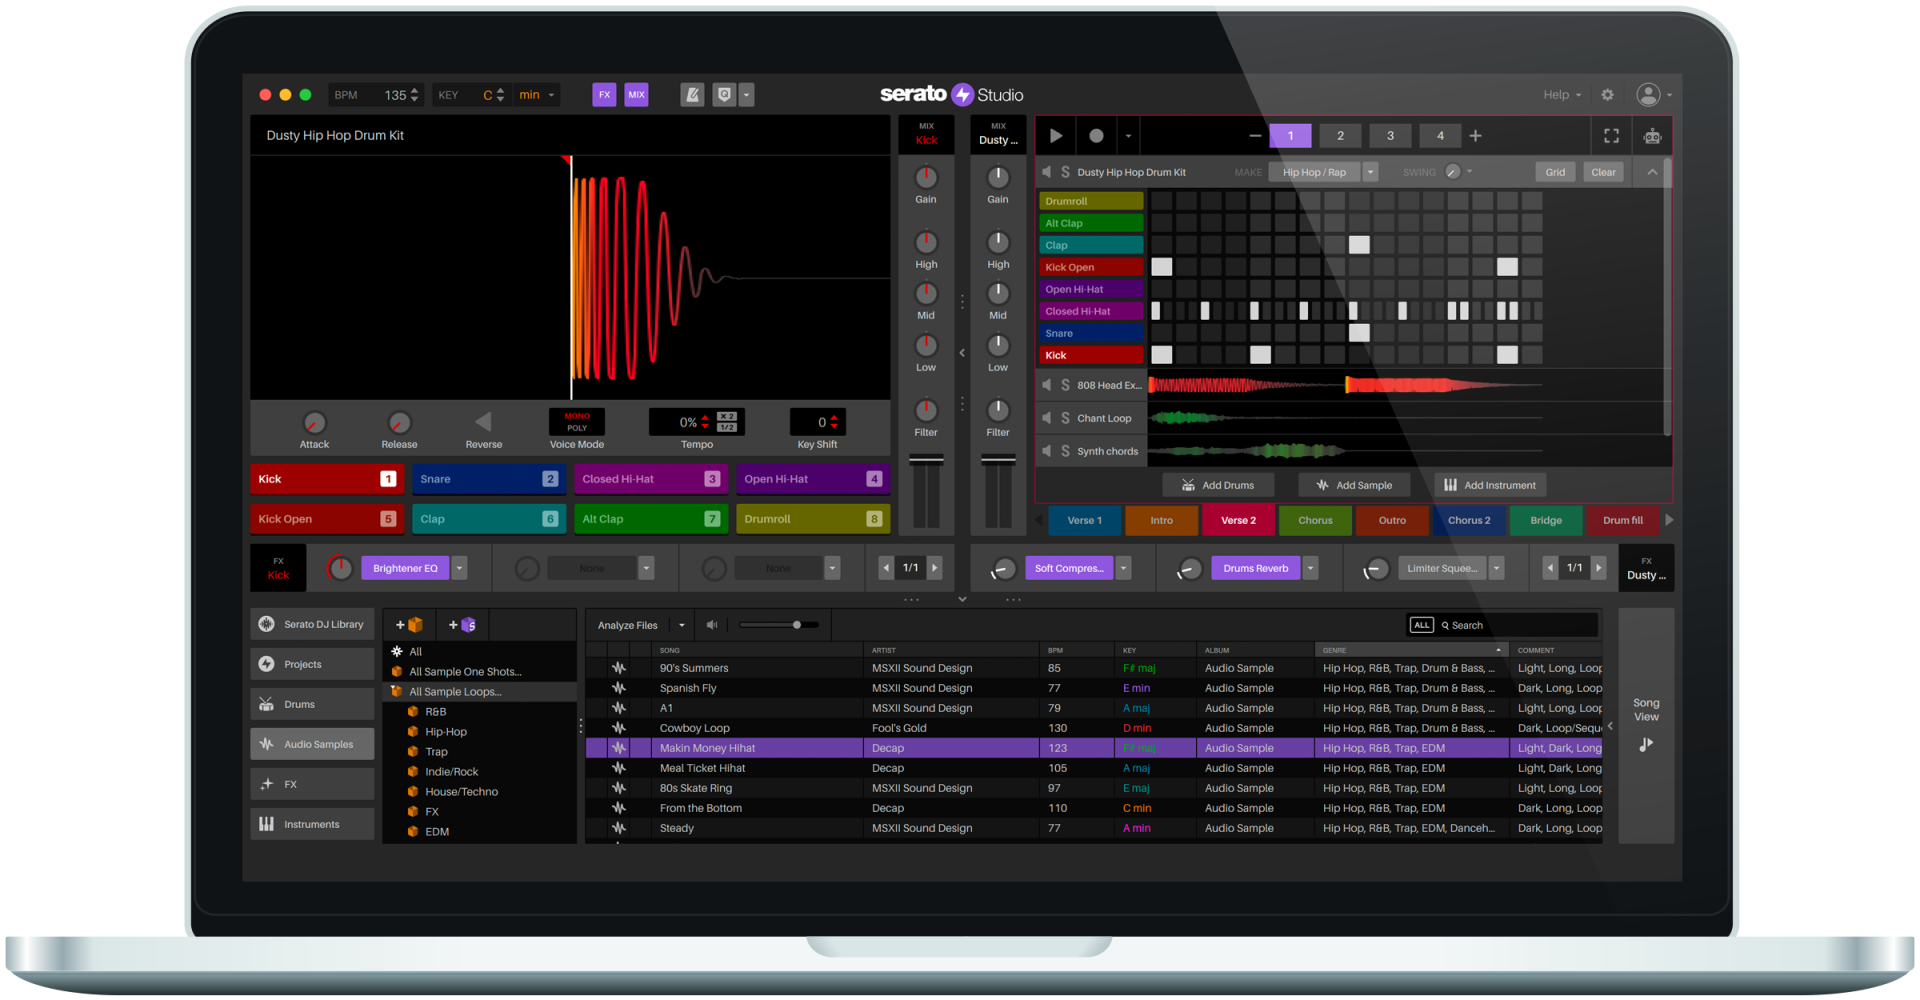Click the record button

pyautogui.click(x=1096, y=136)
